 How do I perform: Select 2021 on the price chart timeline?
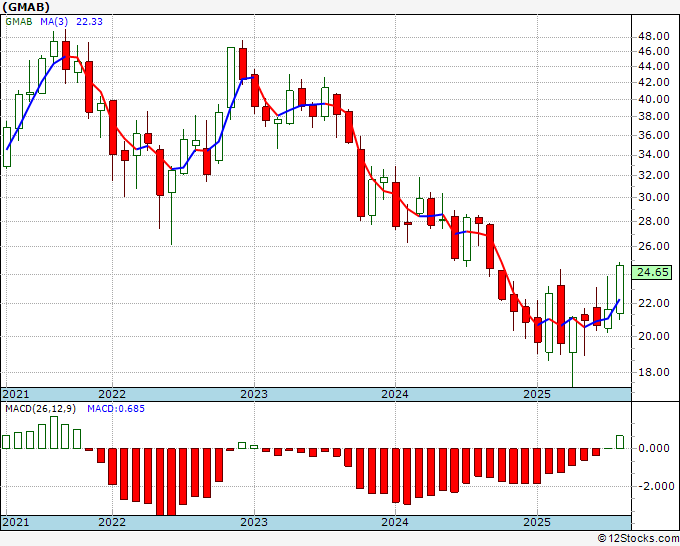(x=16, y=394)
